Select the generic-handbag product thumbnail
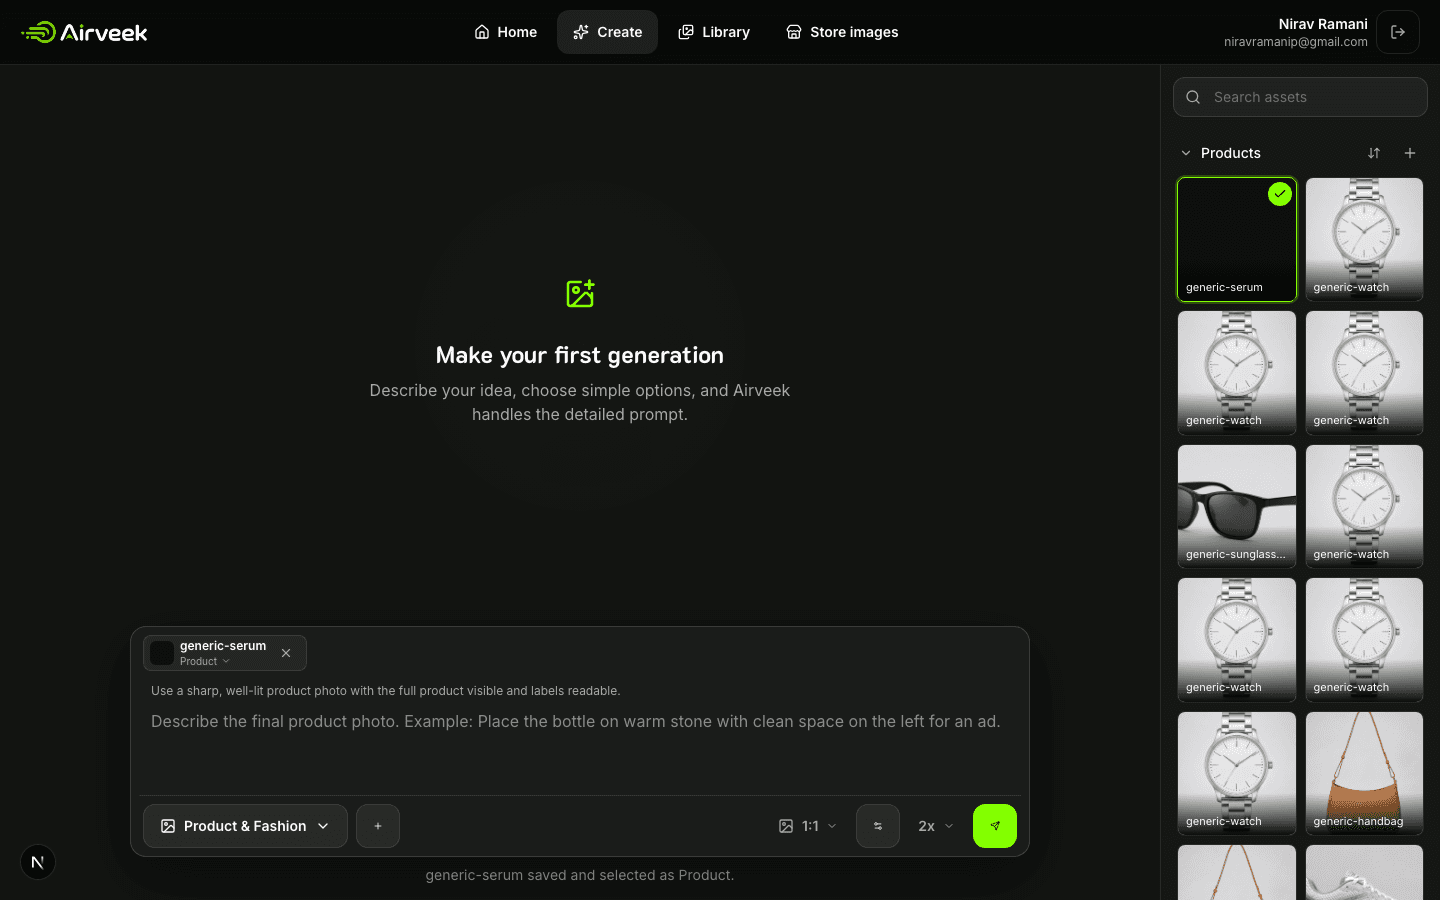Image resolution: width=1440 pixels, height=900 pixels. click(1364, 773)
